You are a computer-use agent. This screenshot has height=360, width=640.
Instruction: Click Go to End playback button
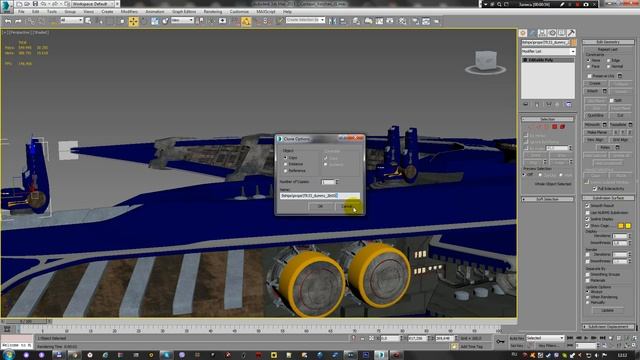point(602,338)
